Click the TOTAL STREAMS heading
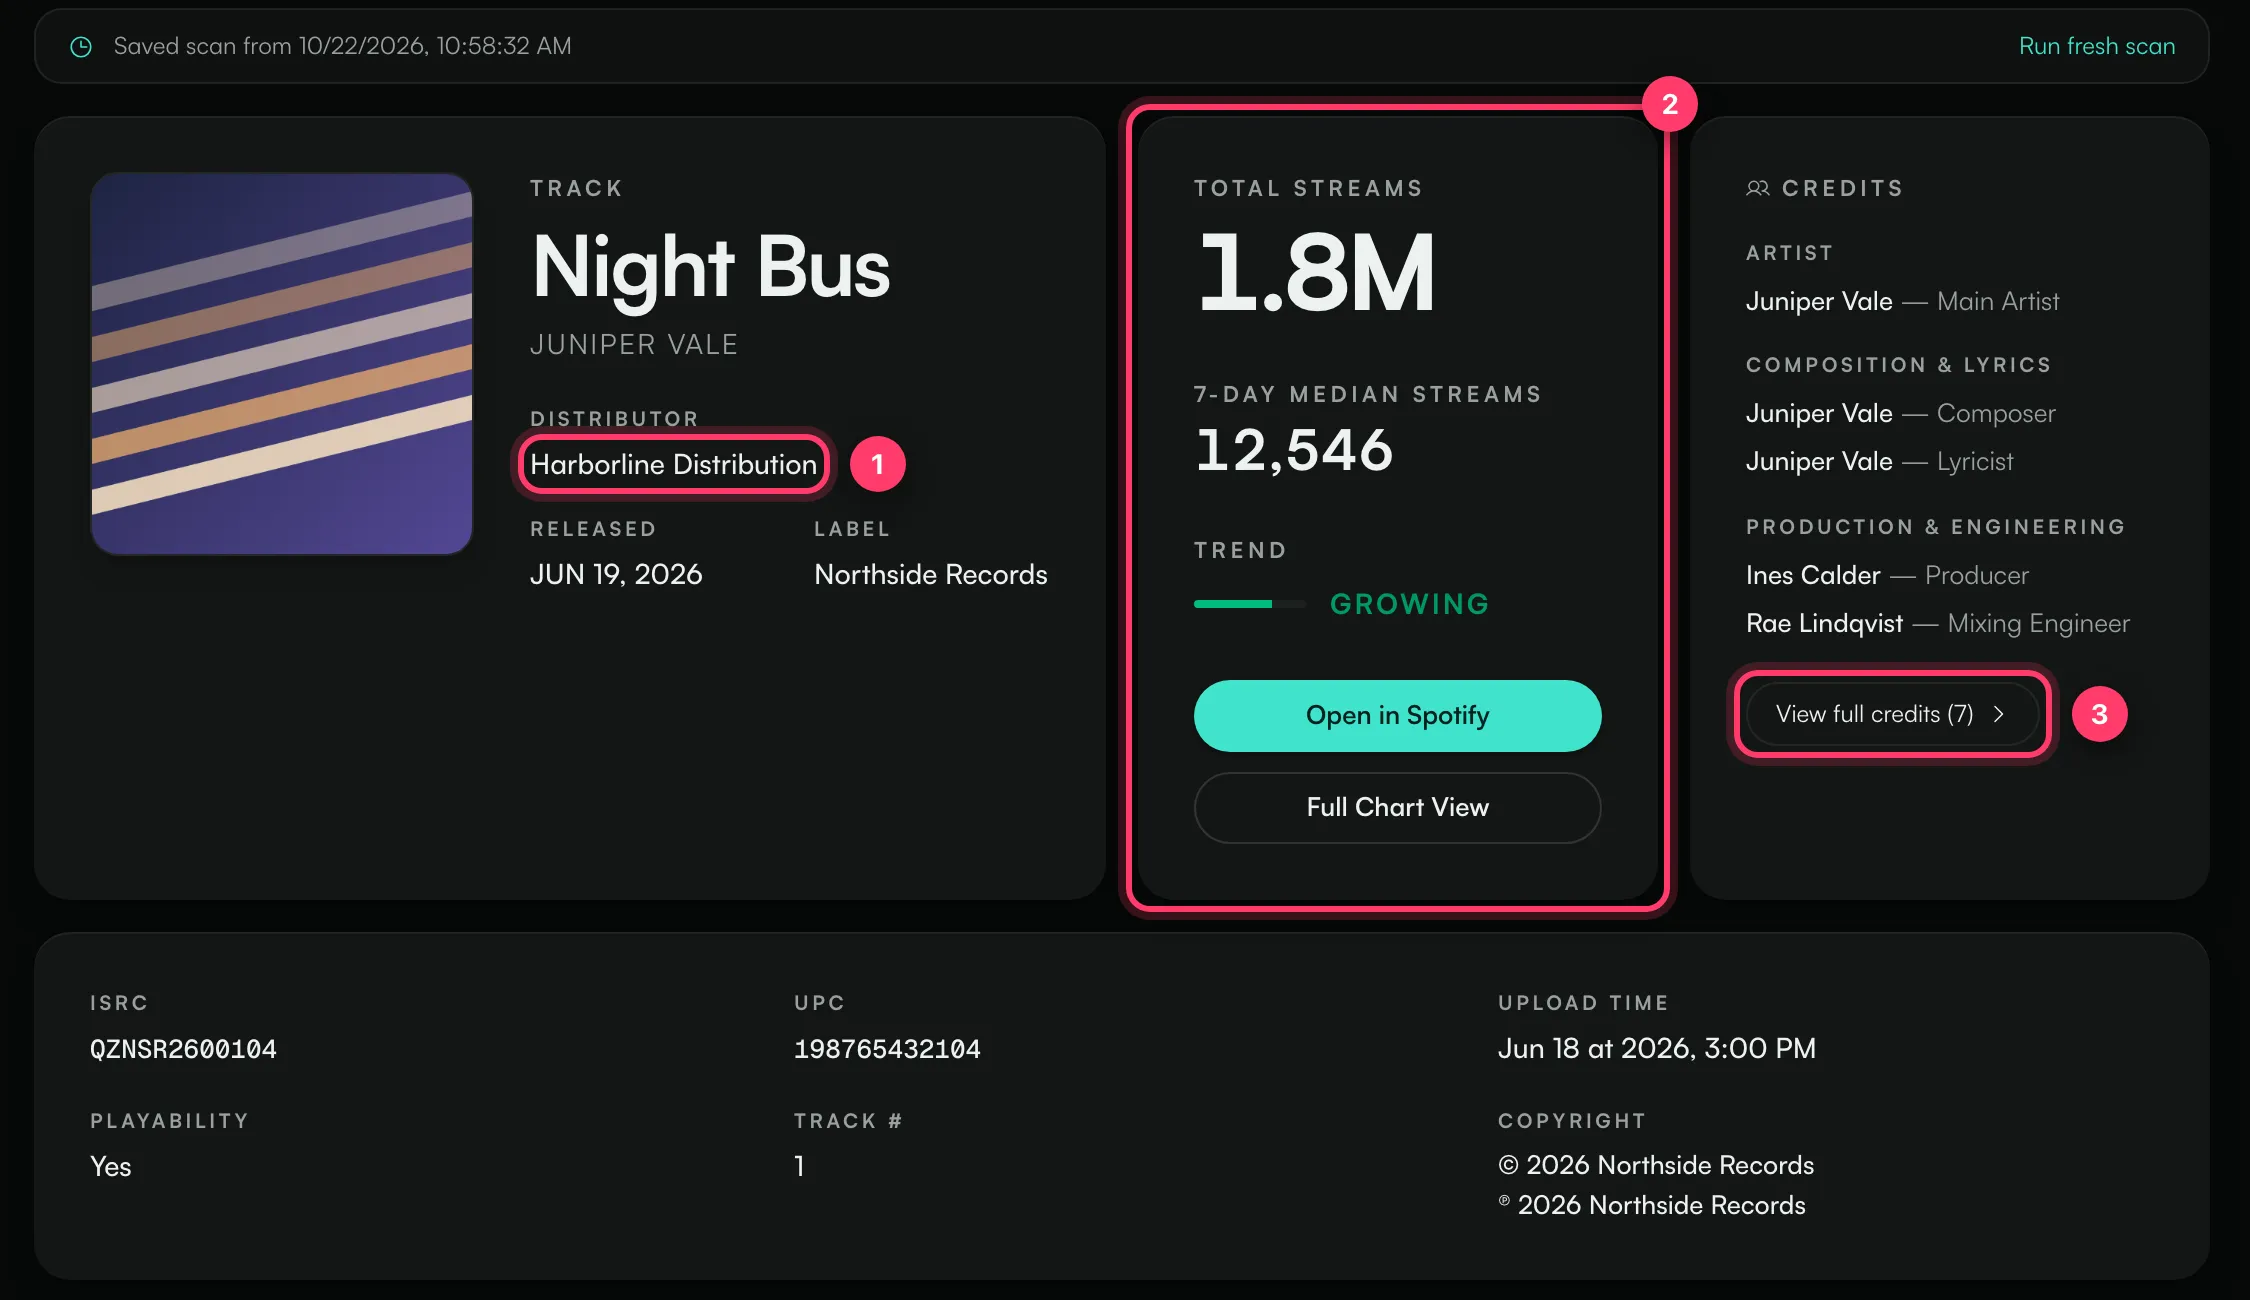The image size is (2250, 1300). 1308,188
